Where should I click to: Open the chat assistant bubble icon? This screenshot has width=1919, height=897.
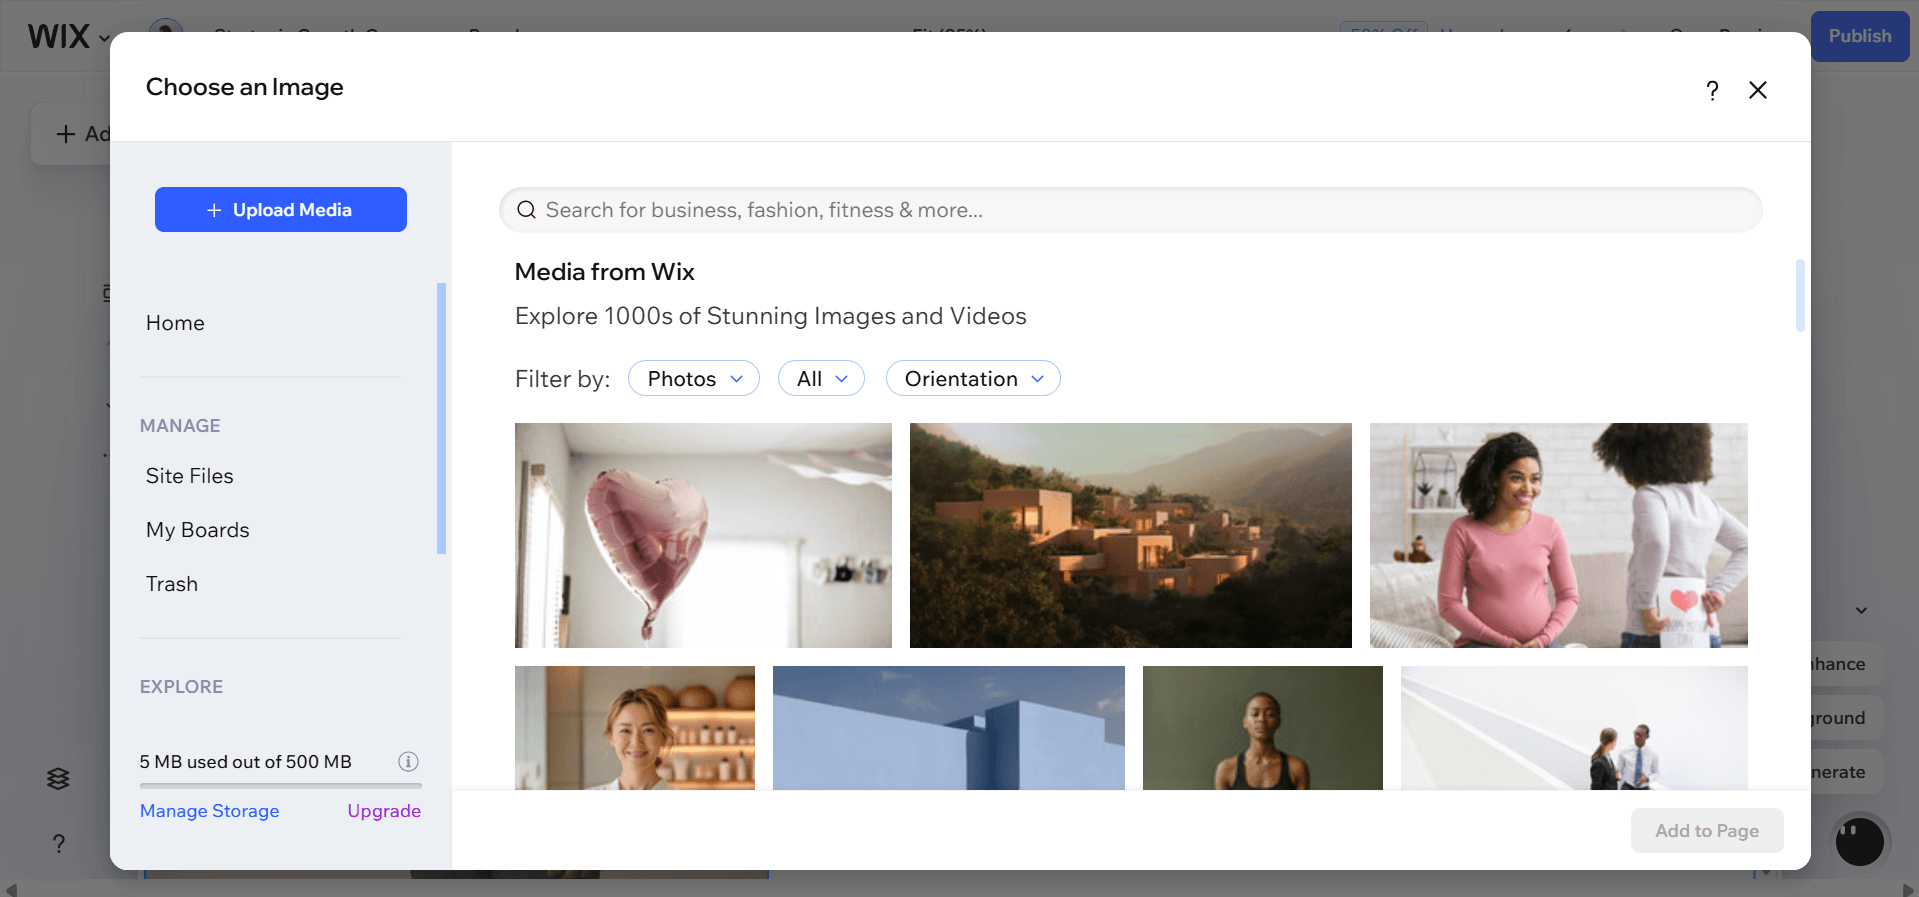pos(1860,841)
